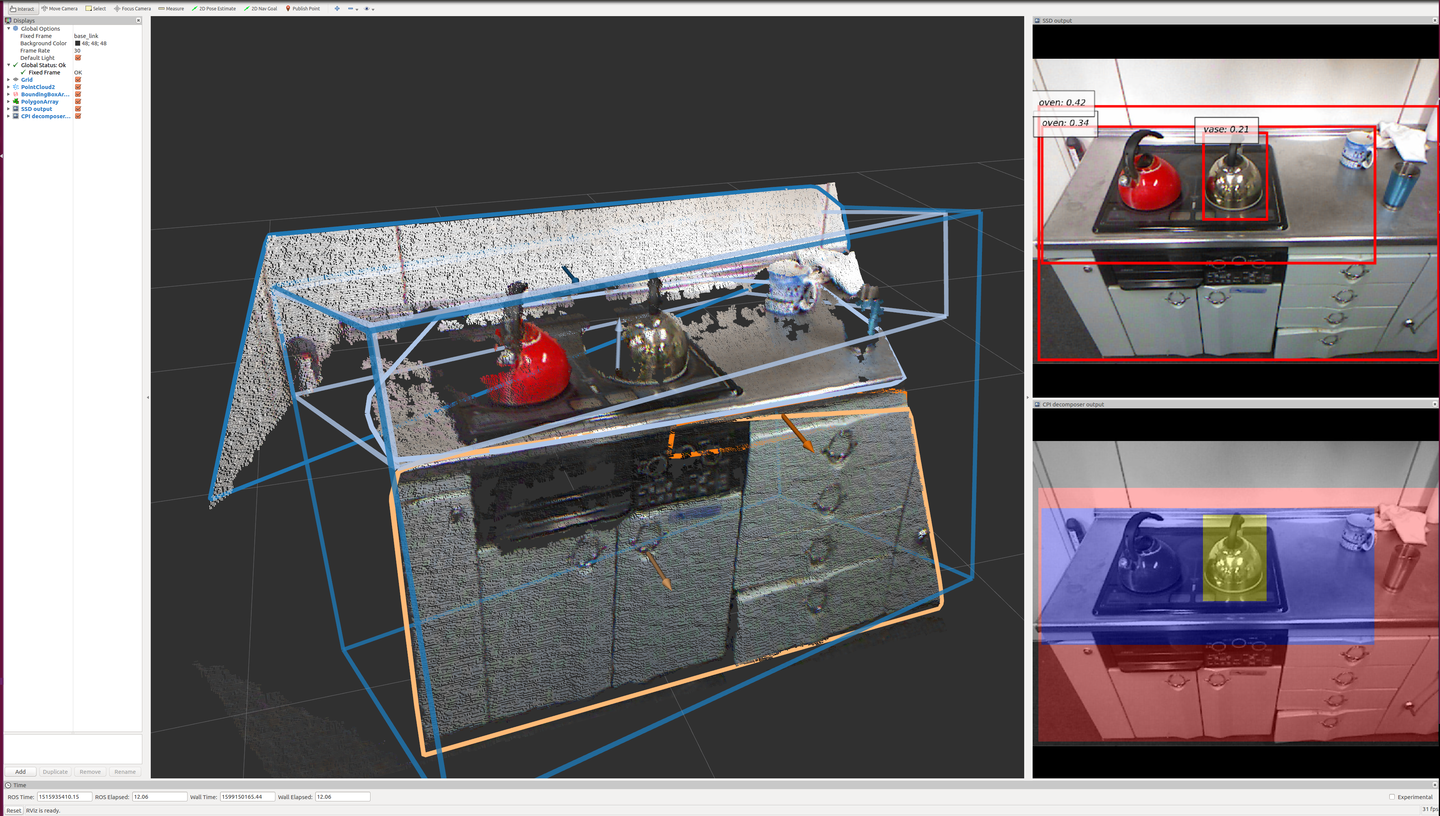
Task: Select the Interact tool
Action: [22, 8]
